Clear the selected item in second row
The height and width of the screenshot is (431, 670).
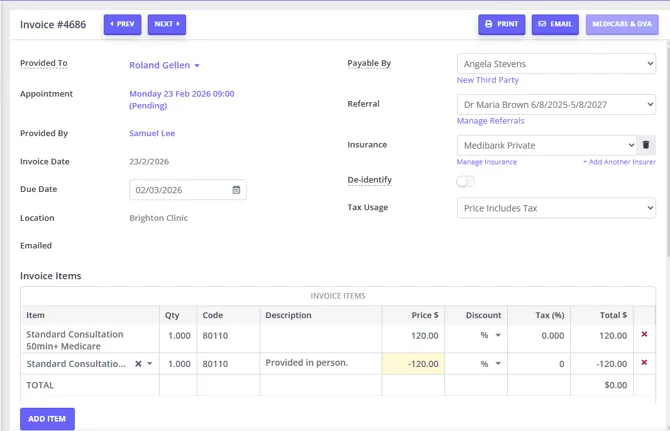[x=138, y=364]
